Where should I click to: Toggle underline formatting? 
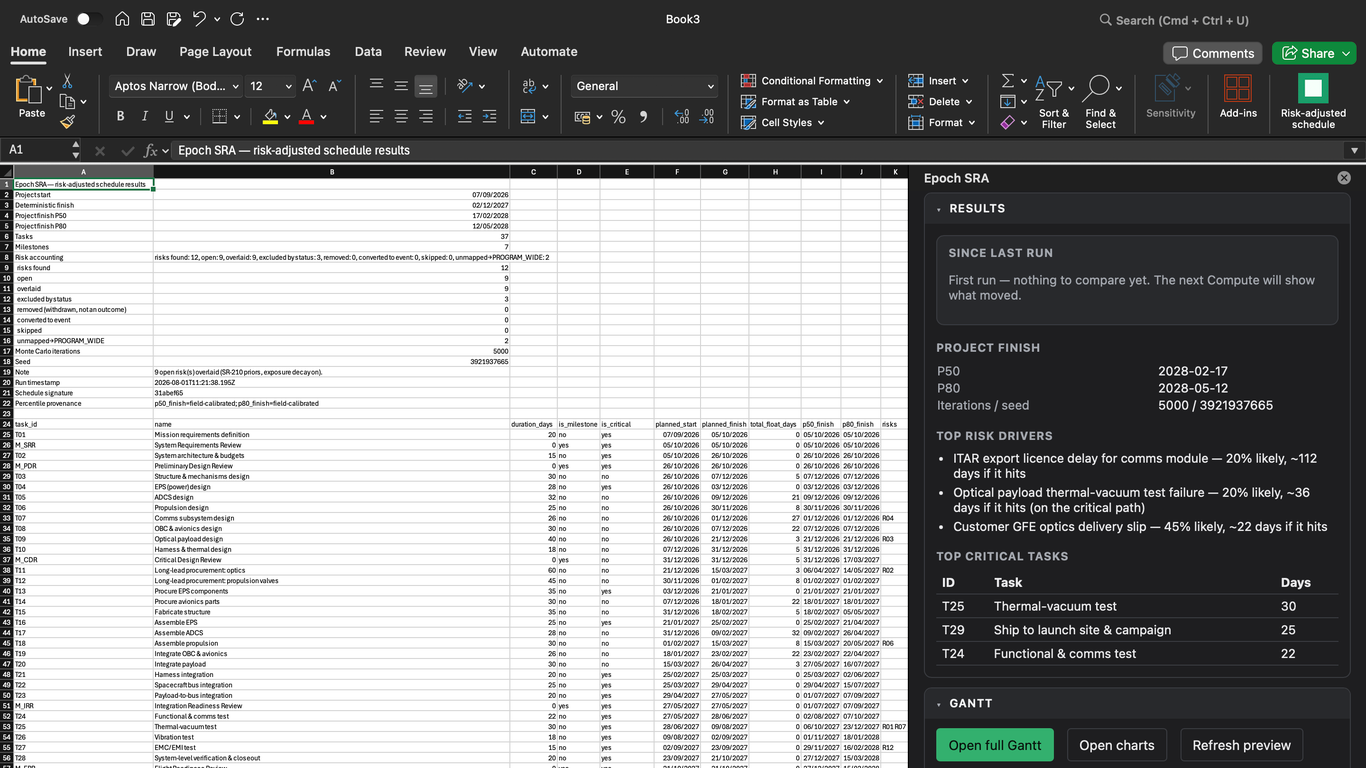(169, 116)
